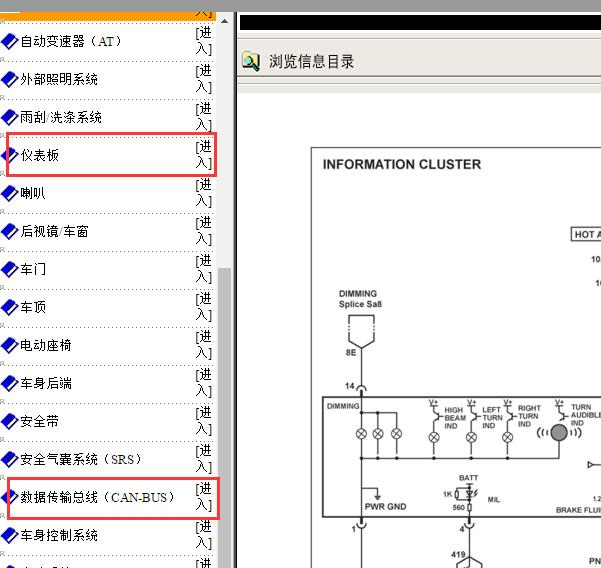
Task: Click the LEFT TURN IND label
Action: pos(491,418)
